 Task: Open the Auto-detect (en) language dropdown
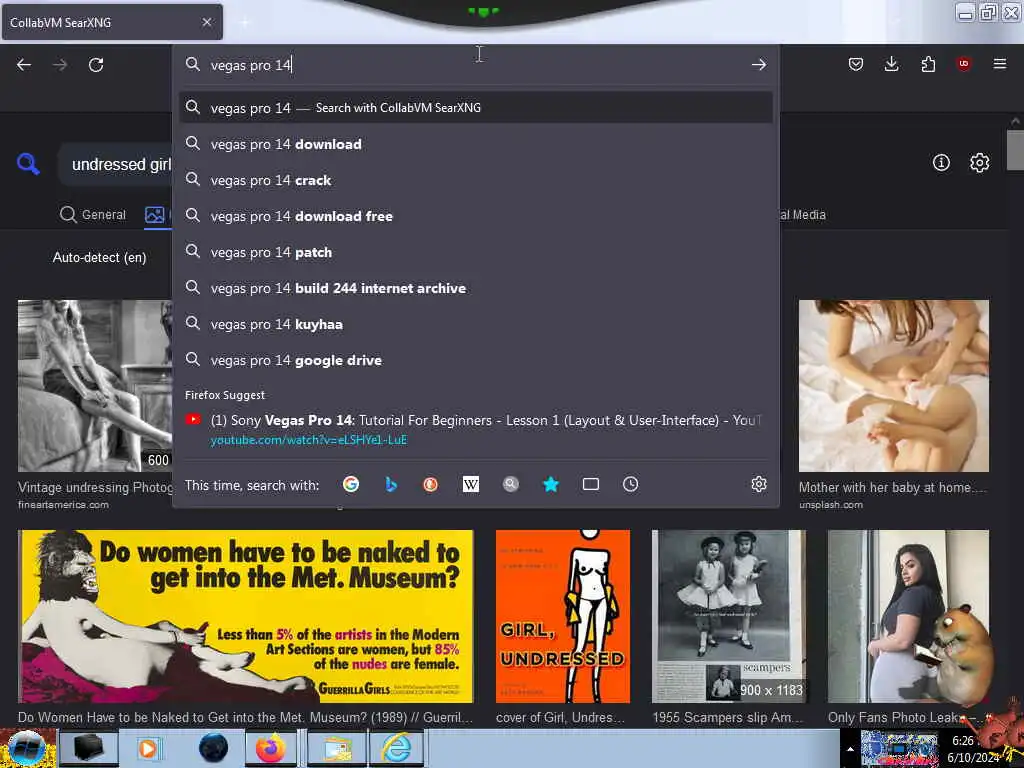pyautogui.click(x=99, y=257)
